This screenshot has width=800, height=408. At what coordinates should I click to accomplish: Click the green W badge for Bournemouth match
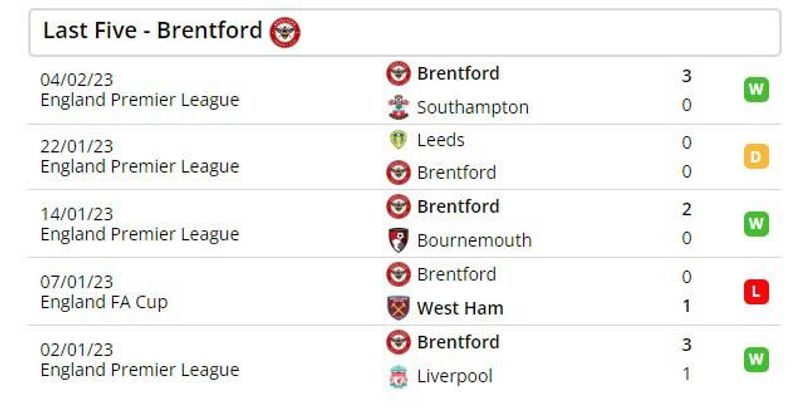pyautogui.click(x=756, y=224)
